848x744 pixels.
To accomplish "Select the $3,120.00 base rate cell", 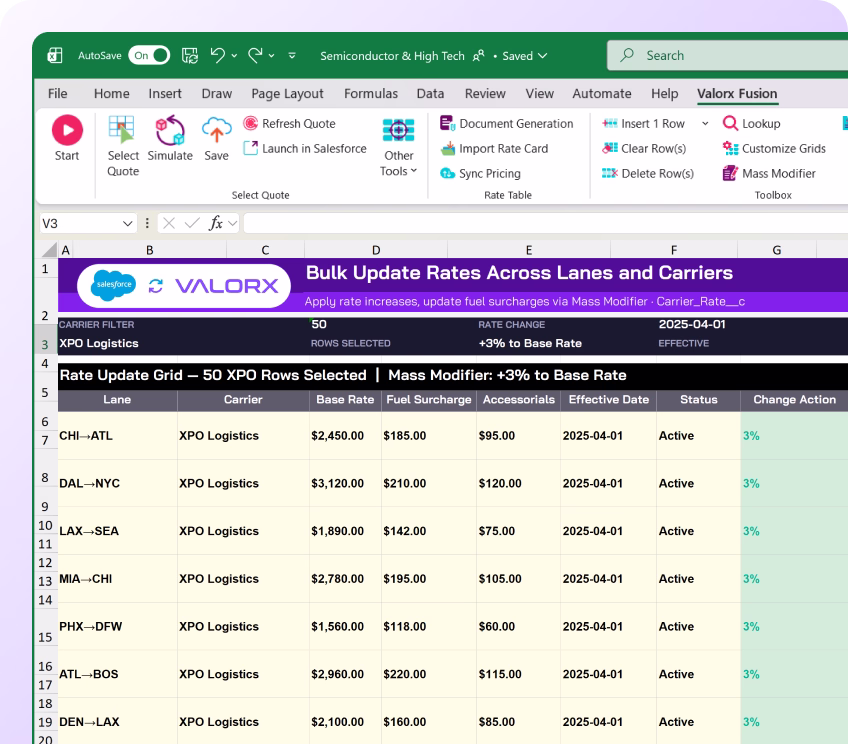I will click(345, 483).
